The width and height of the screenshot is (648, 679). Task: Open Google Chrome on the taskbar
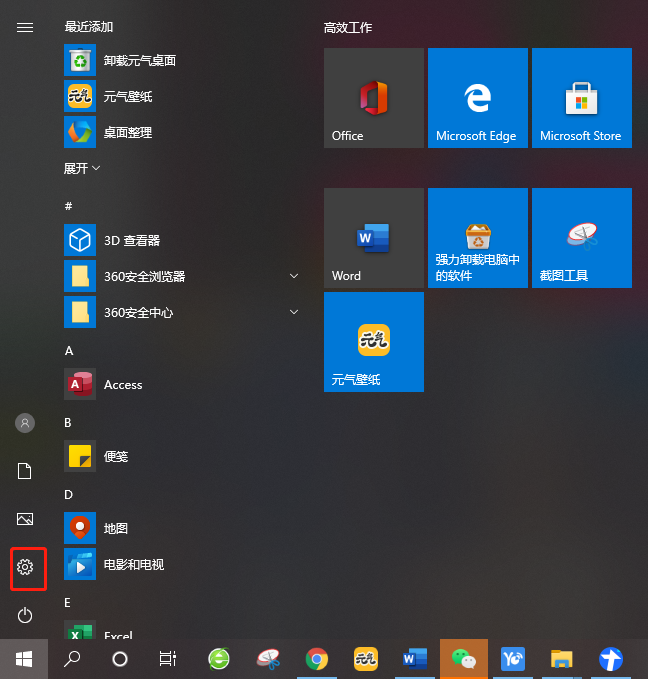pyautogui.click(x=317, y=659)
